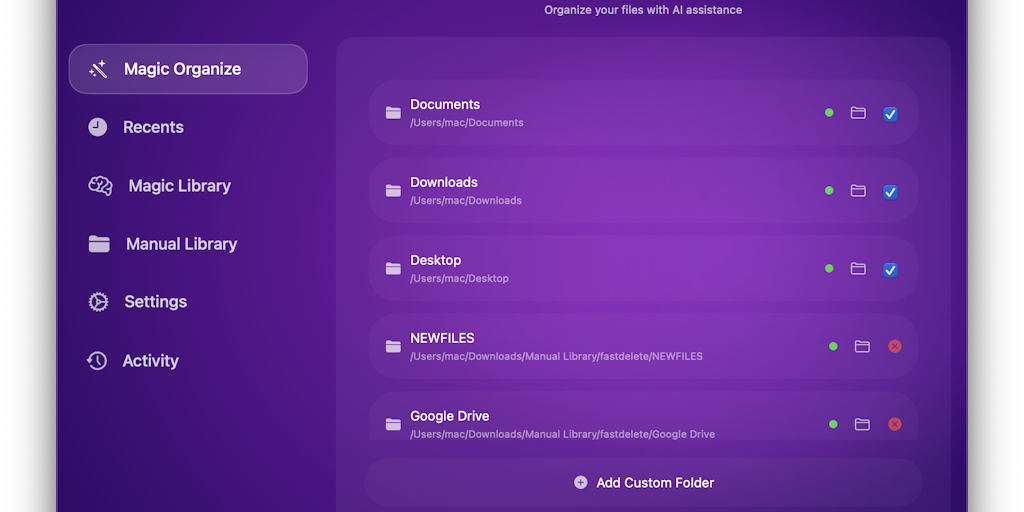Click the green status dot for Documents
The image size is (1024, 512).
tap(829, 113)
